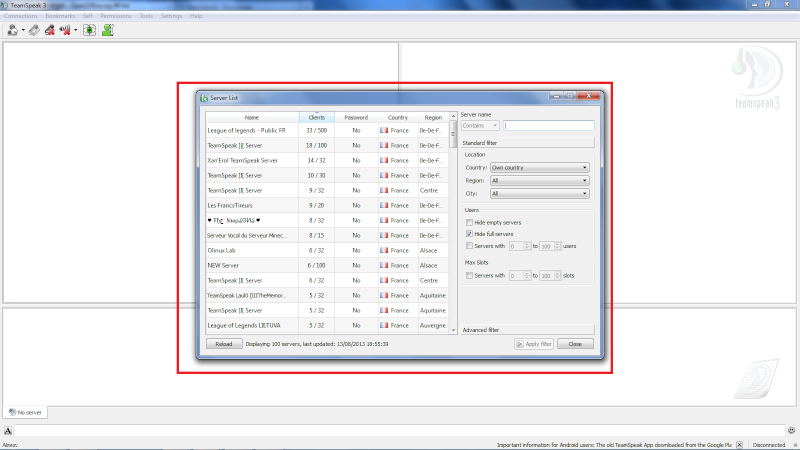
Task: Click France flag in Les FrancsTireurs row
Action: coord(384,206)
